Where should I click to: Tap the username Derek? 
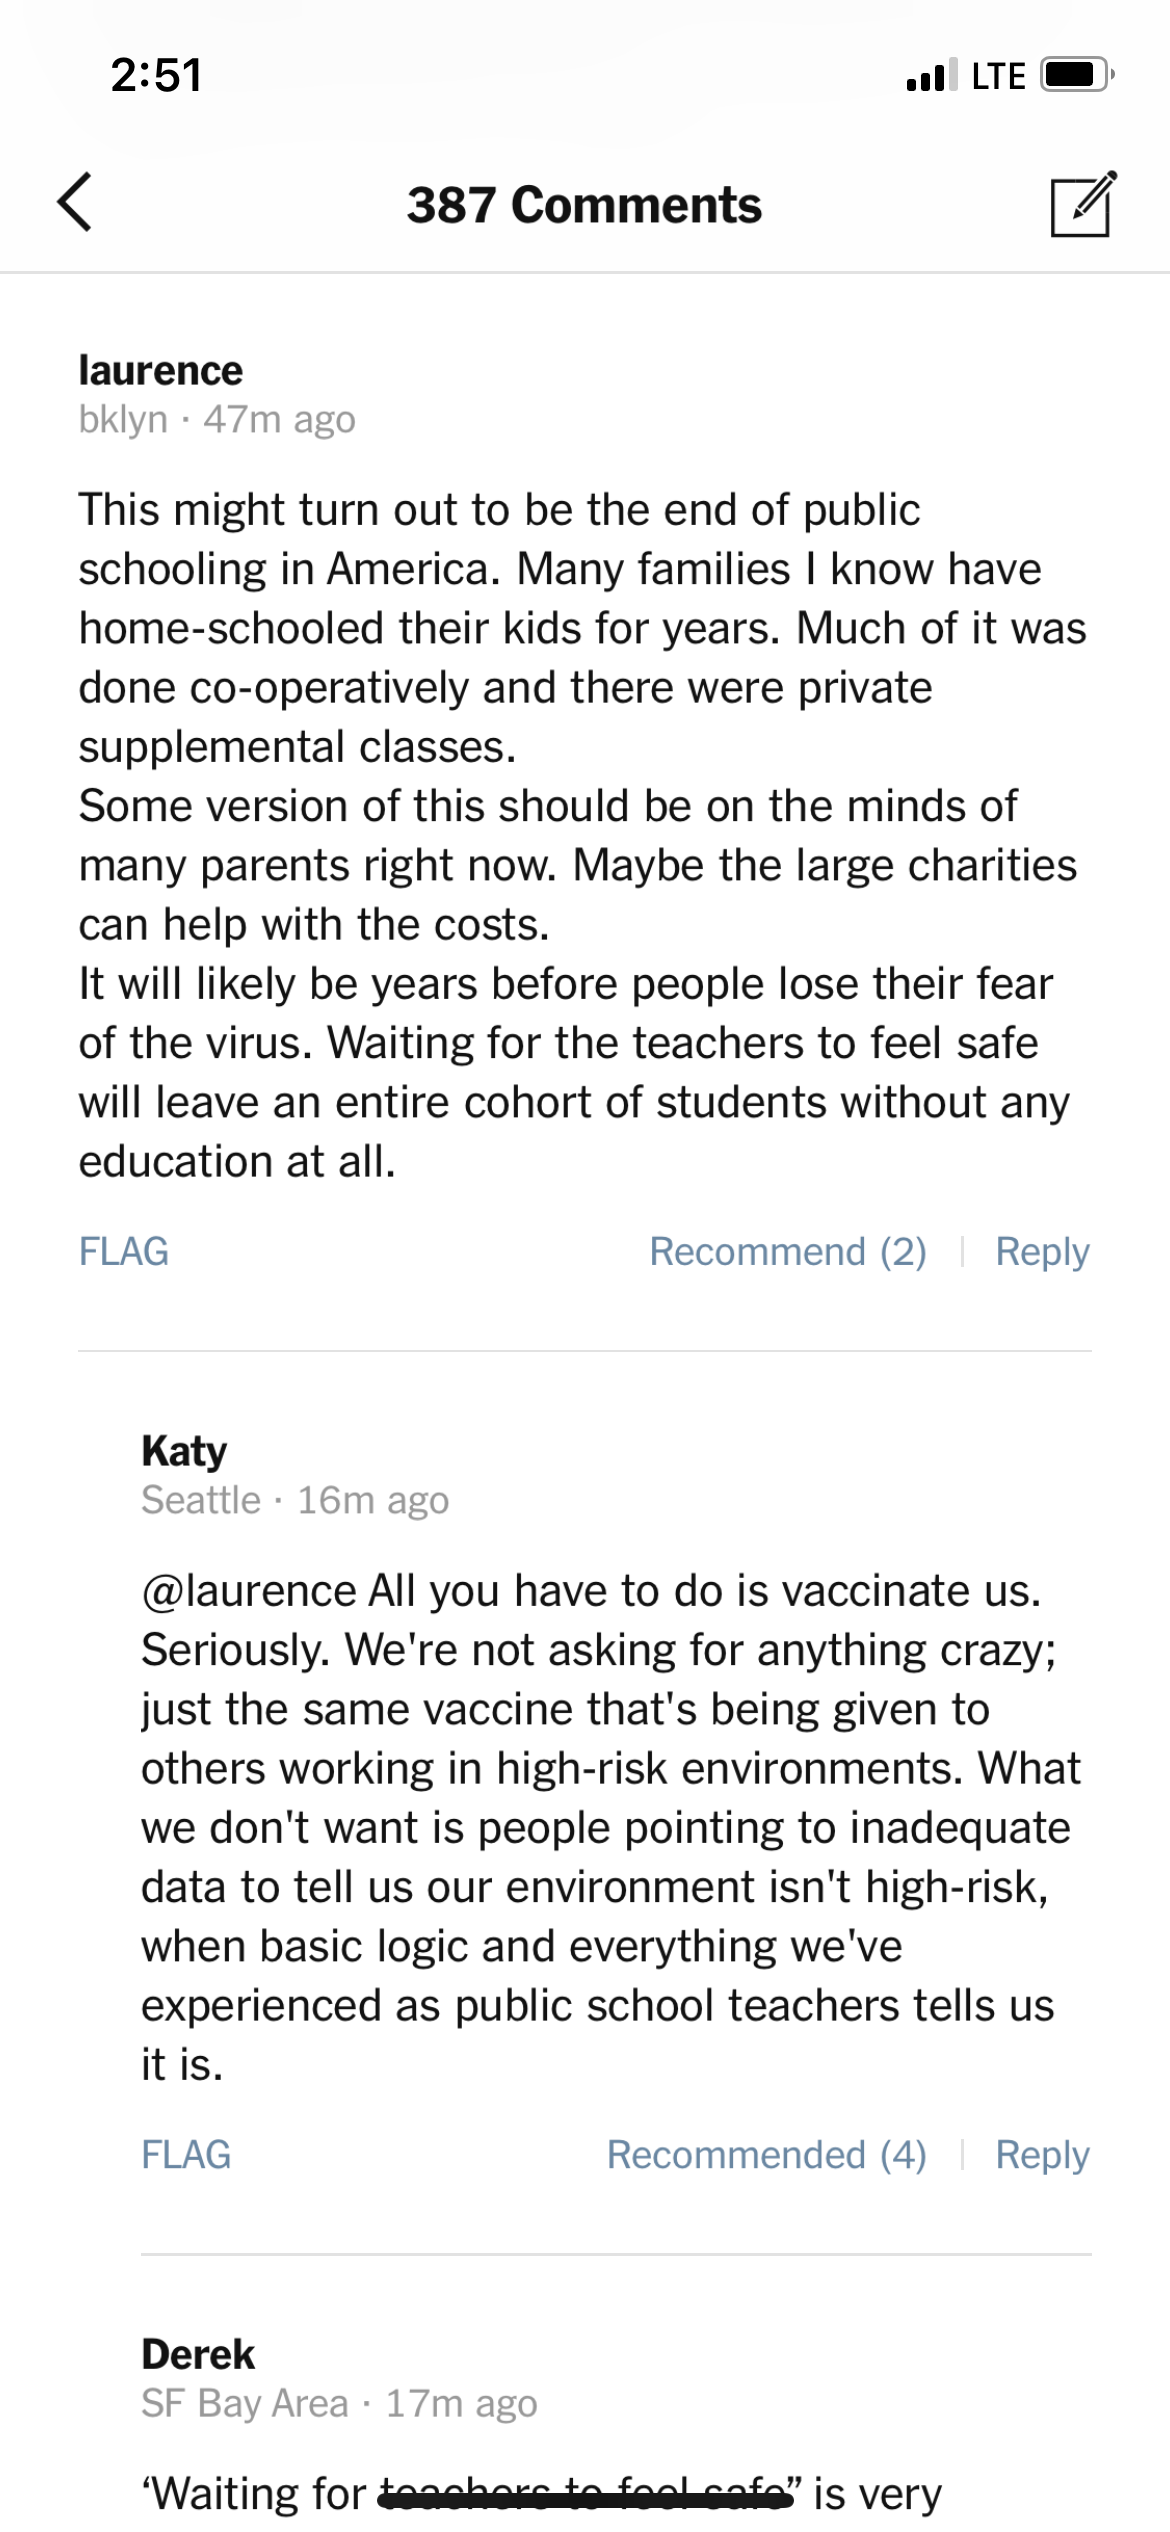click(x=198, y=2354)
